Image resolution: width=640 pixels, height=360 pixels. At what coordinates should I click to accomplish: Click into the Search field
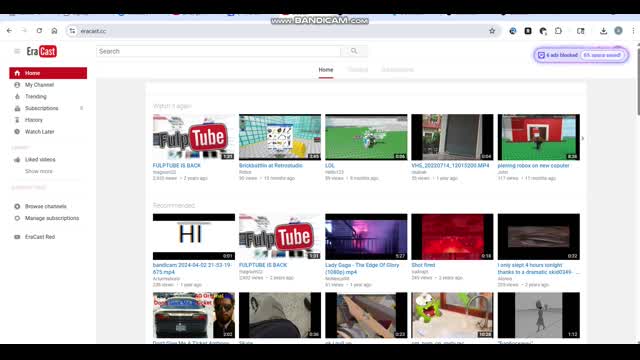[x=218, y=51]
